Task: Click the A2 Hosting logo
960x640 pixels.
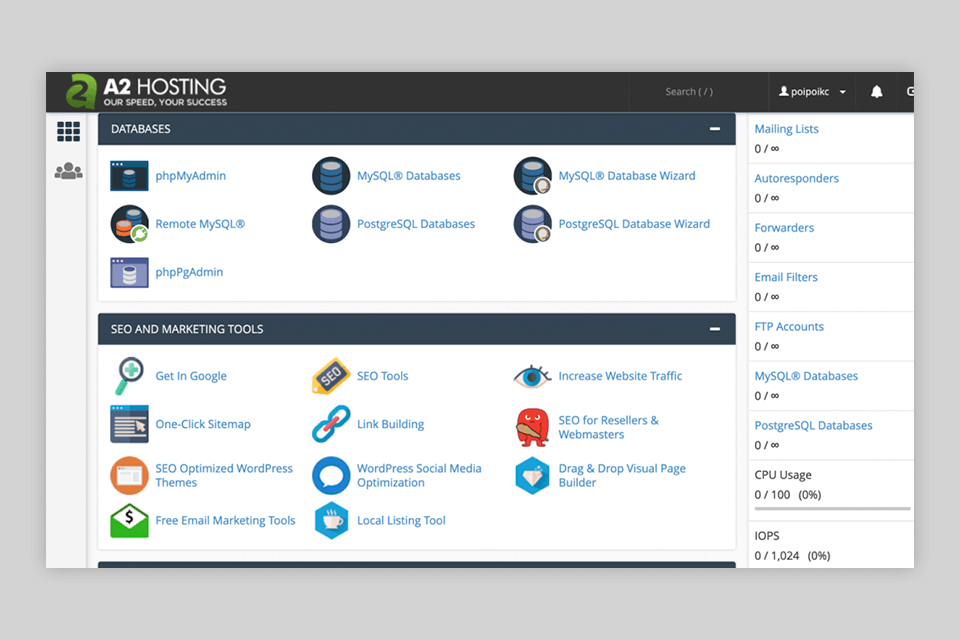Action: 146,92
